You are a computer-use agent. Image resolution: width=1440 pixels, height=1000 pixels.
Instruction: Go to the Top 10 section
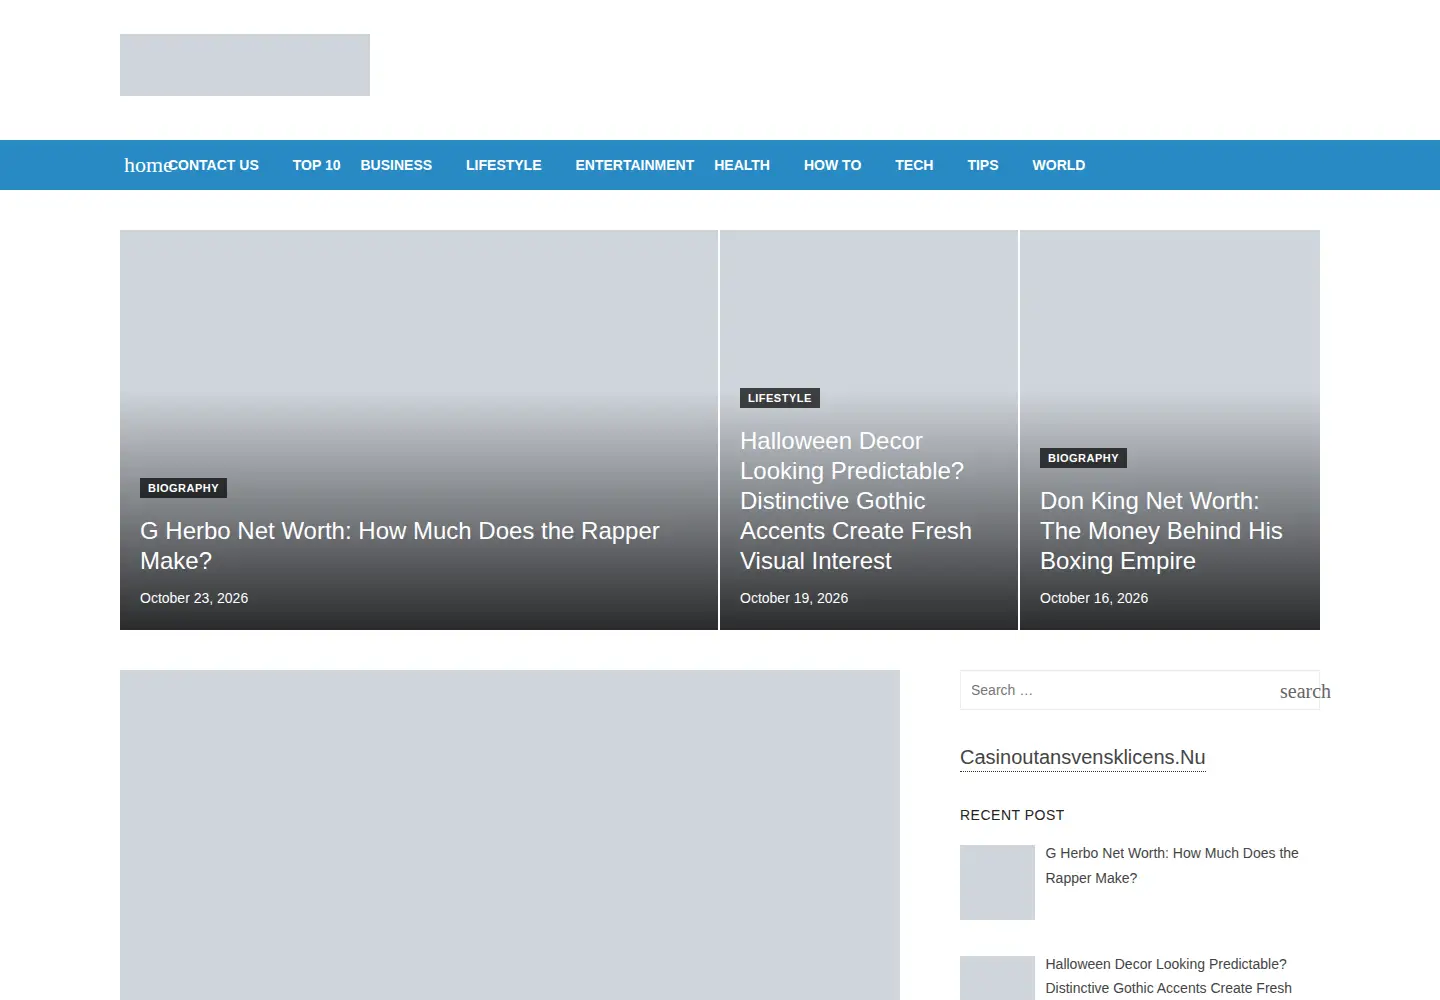point(317,165)
